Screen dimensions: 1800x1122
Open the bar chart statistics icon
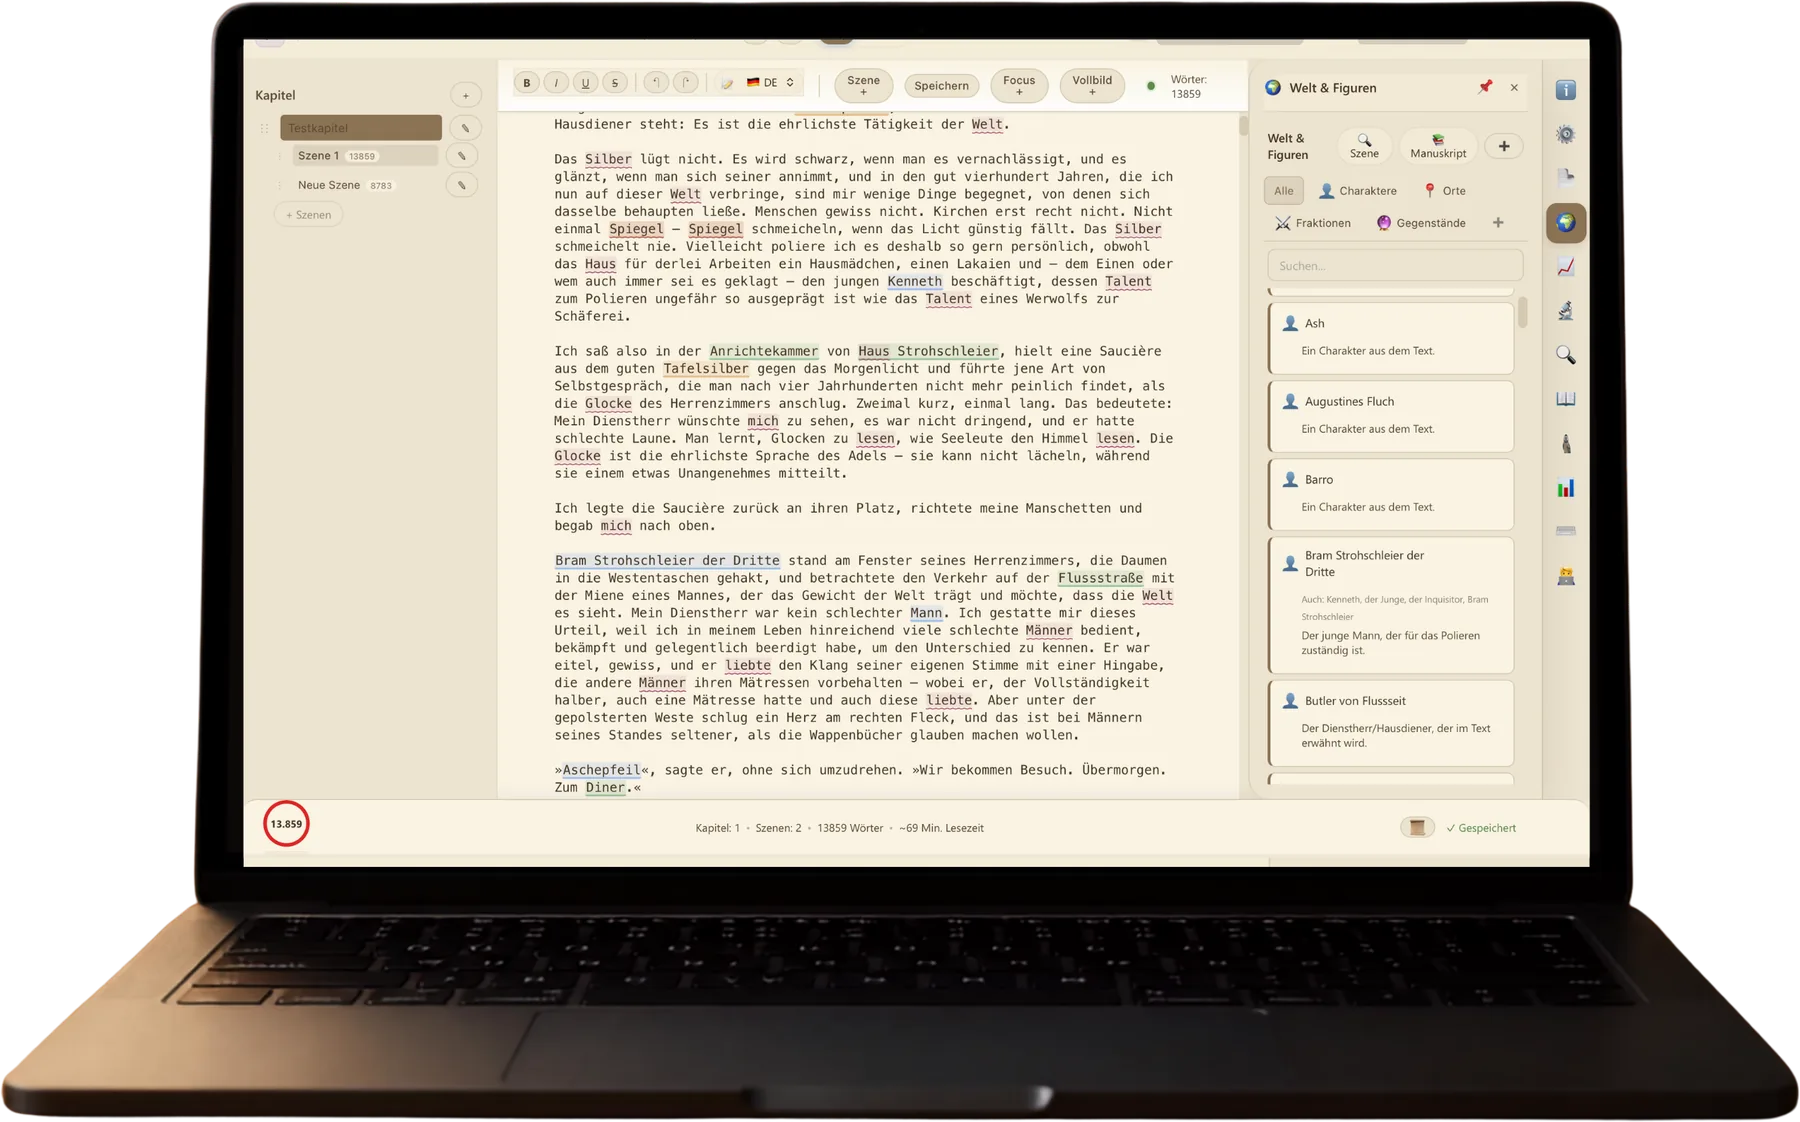point(1566,488)
